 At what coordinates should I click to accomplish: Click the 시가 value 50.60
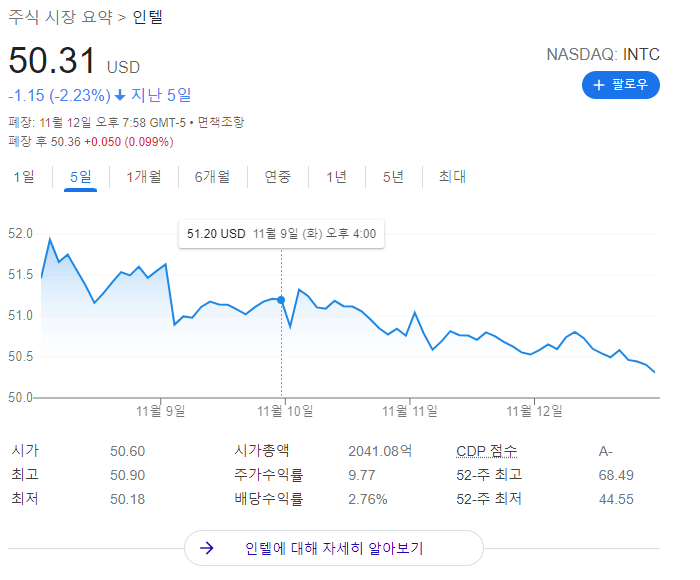click(128, 451)
